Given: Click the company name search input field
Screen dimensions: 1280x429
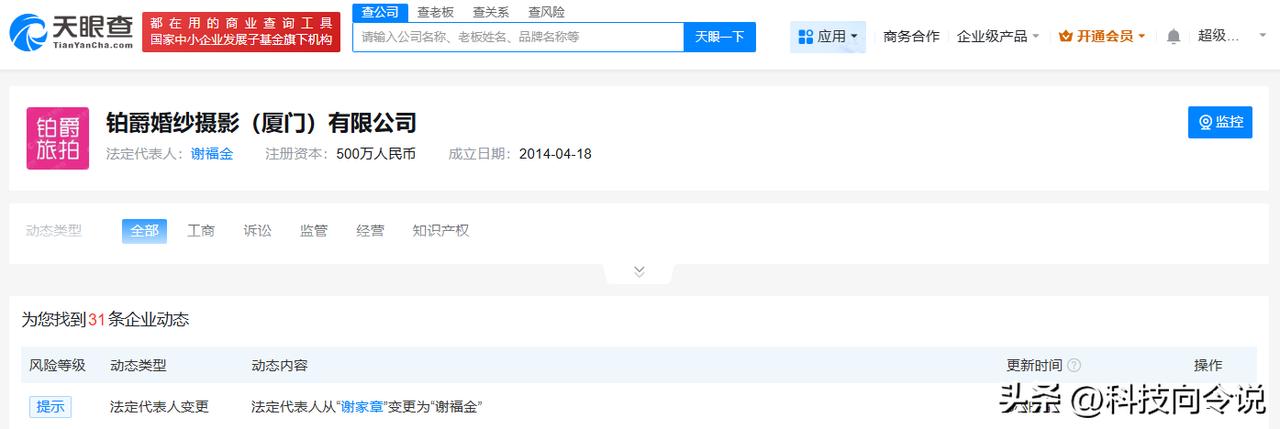Looking at the screenshot, I should tap(518, 37).
